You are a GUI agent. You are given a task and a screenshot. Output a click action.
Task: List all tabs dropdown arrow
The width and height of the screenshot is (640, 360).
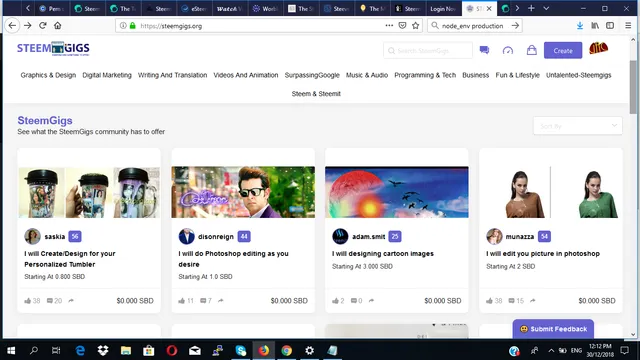point(546,8)
